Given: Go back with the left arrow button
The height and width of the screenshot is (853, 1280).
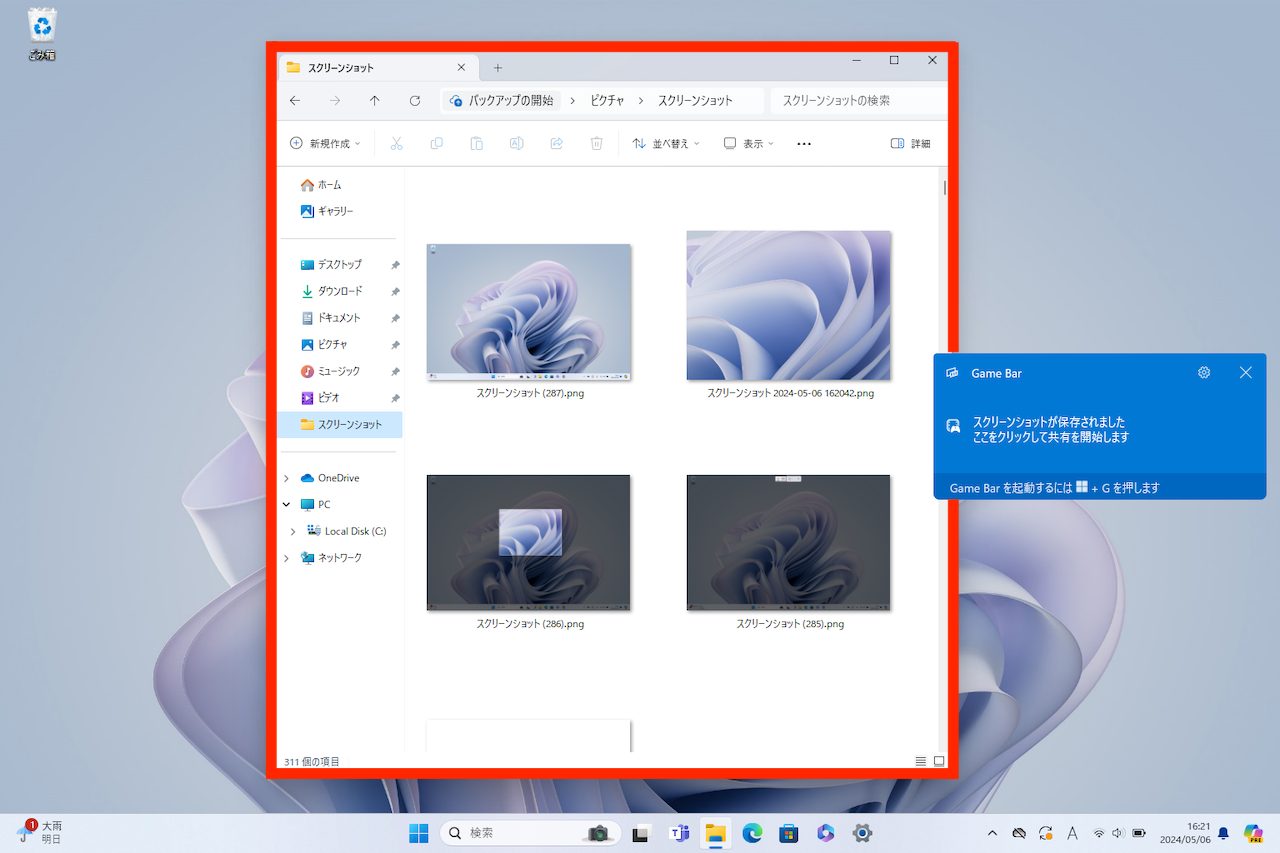Looking at the screenshot, I should coord(295,101).
